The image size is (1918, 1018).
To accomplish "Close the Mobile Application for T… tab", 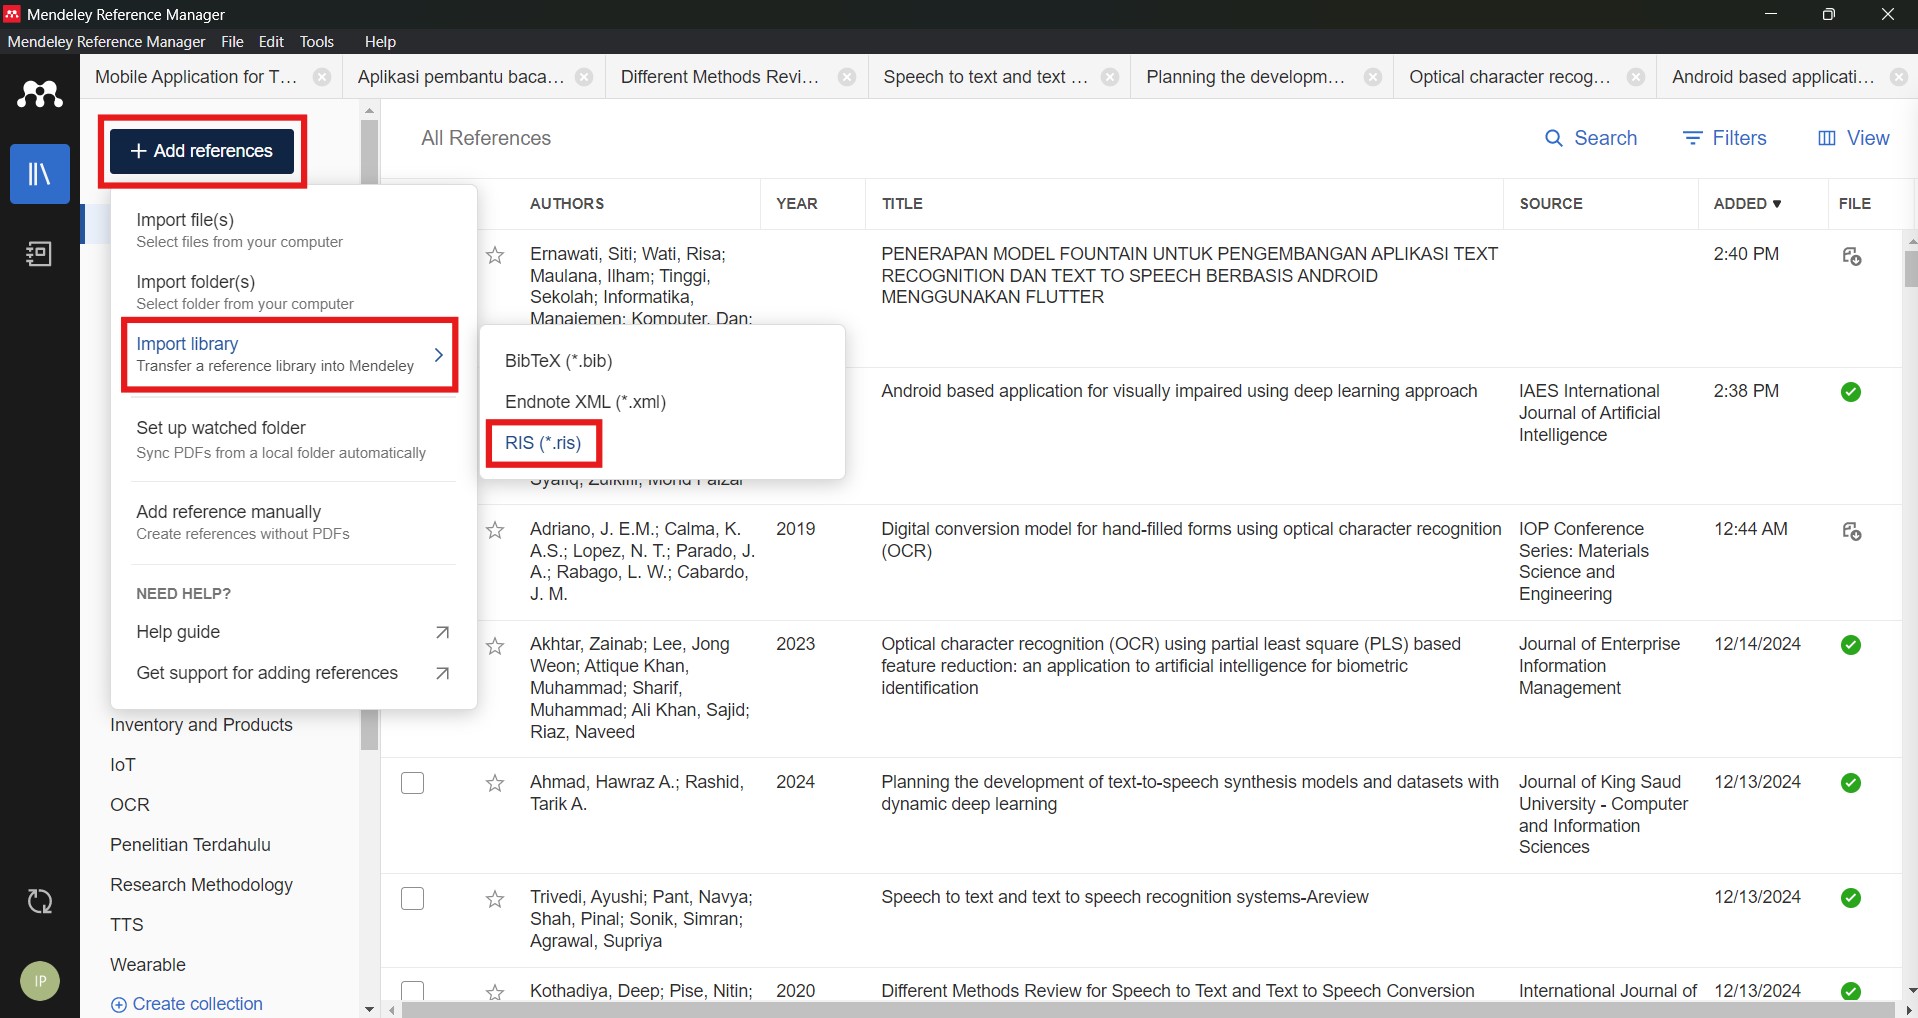I will click(322, 77).
